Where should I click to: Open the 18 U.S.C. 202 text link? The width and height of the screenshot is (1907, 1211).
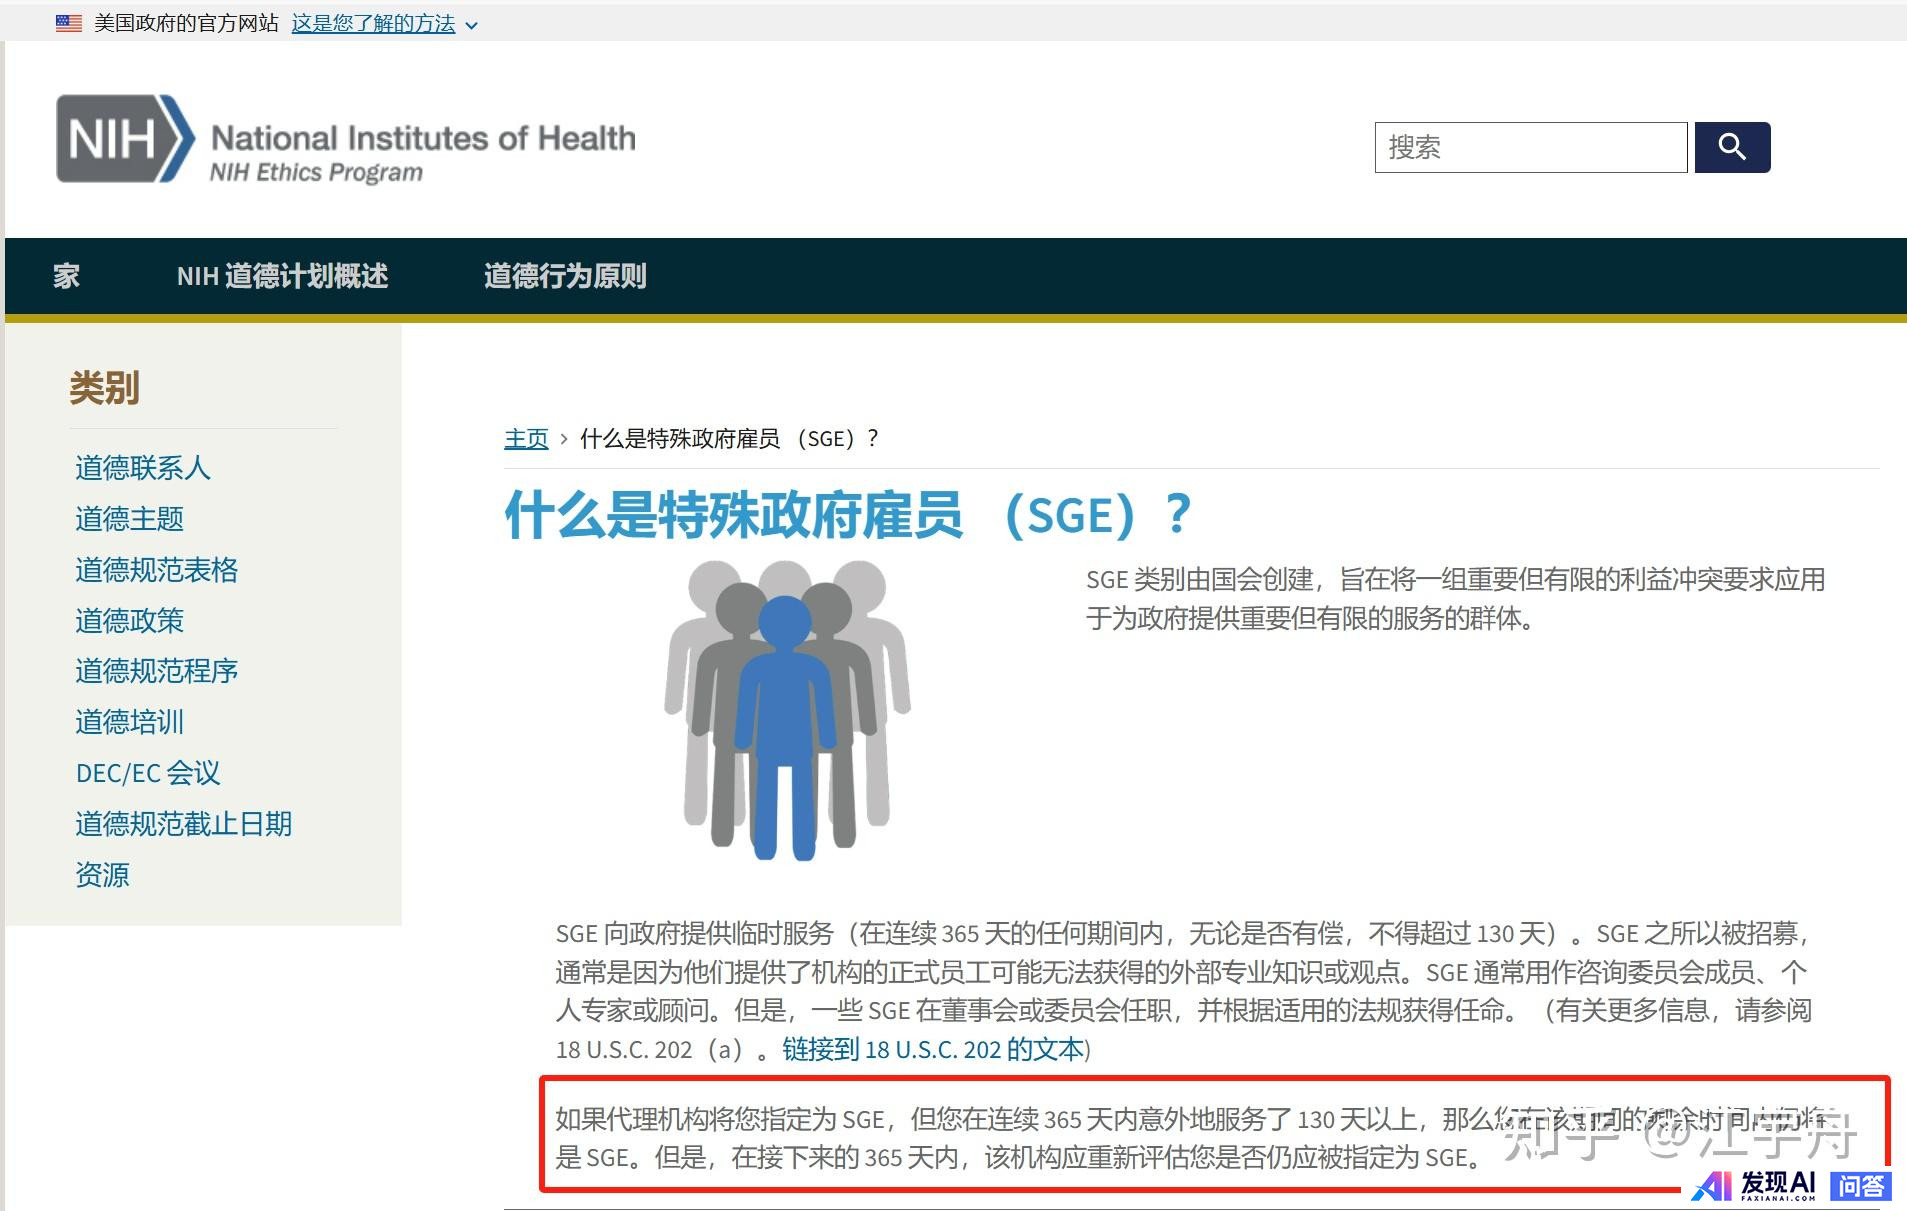934,1049
